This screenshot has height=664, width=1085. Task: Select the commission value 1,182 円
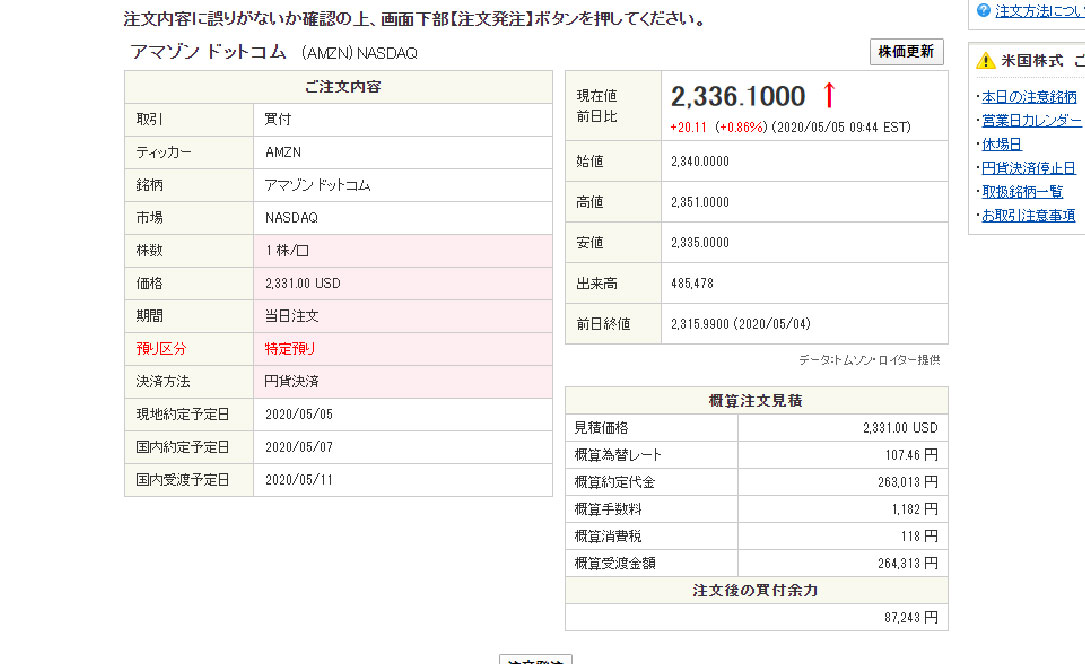(x=915, y=509)
